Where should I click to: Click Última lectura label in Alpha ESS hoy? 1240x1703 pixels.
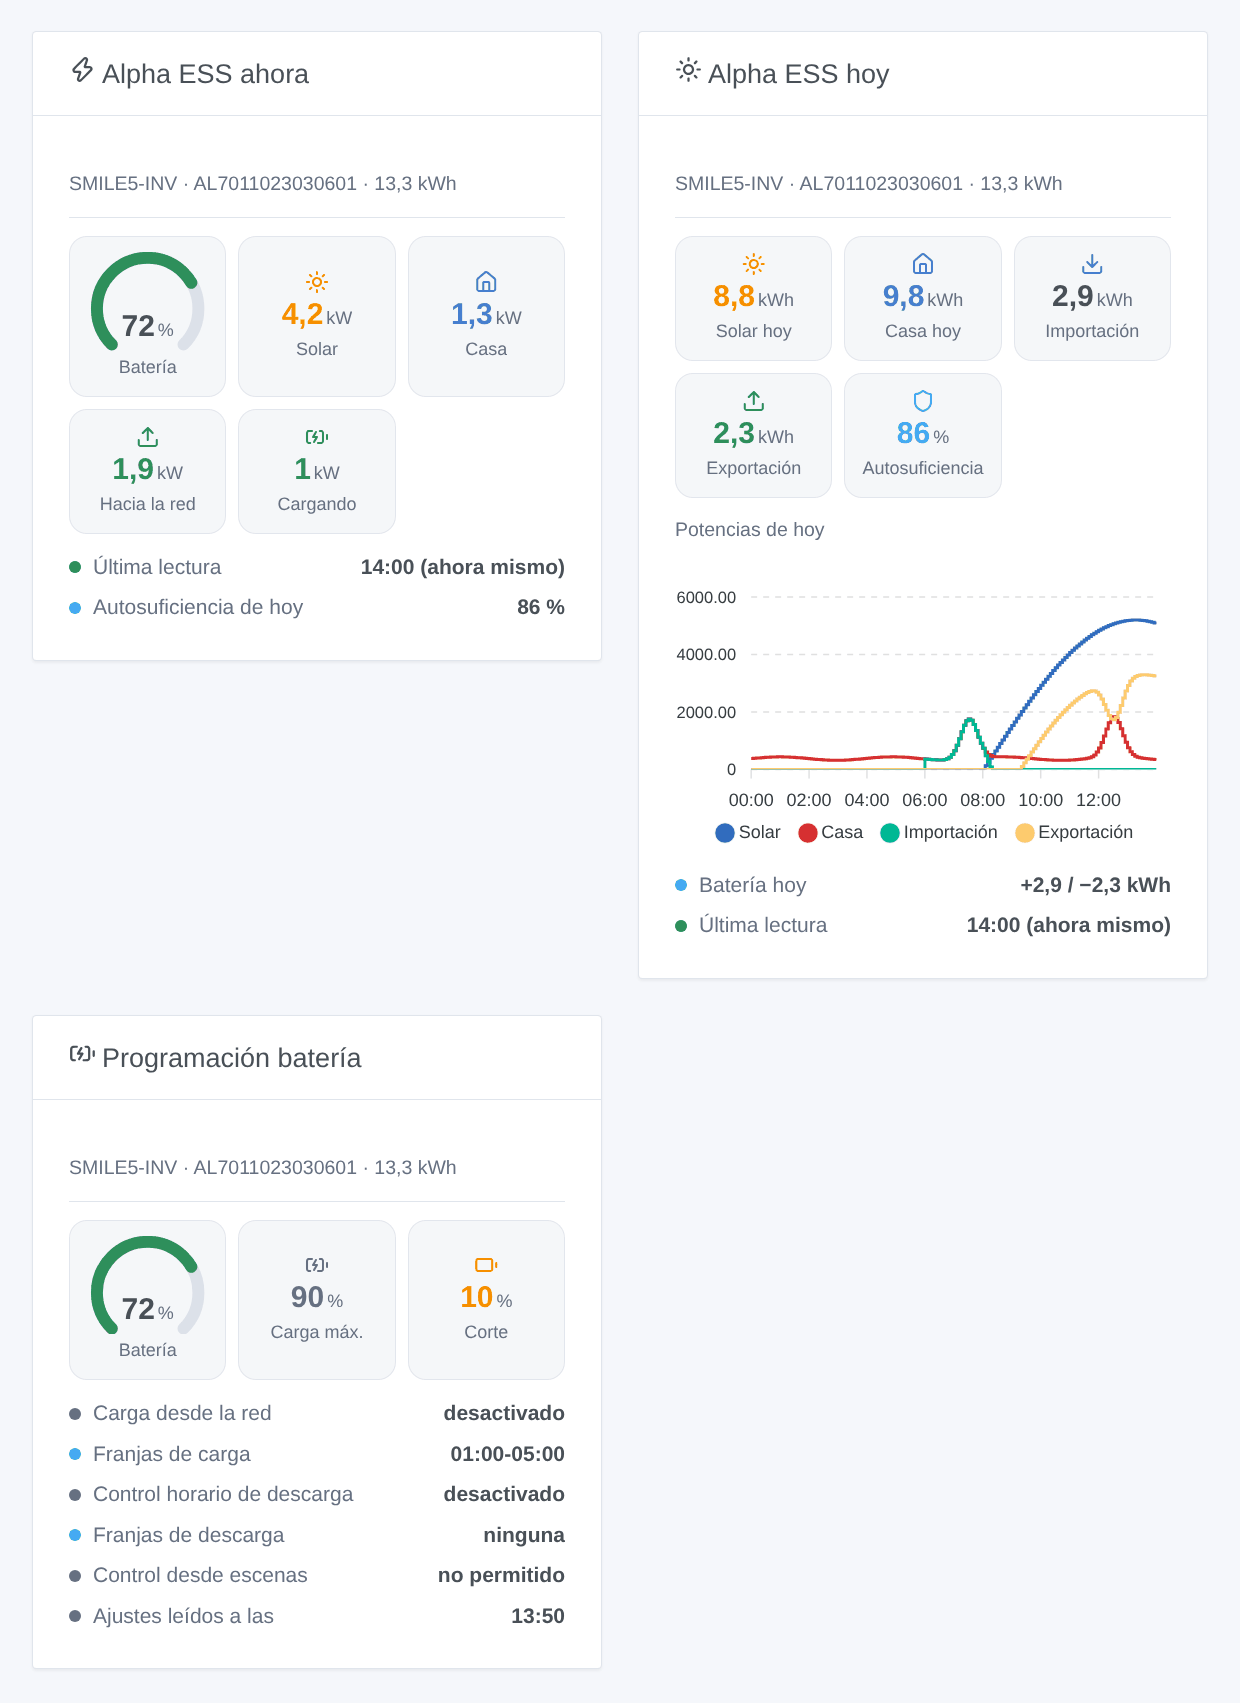click(763, 925)
